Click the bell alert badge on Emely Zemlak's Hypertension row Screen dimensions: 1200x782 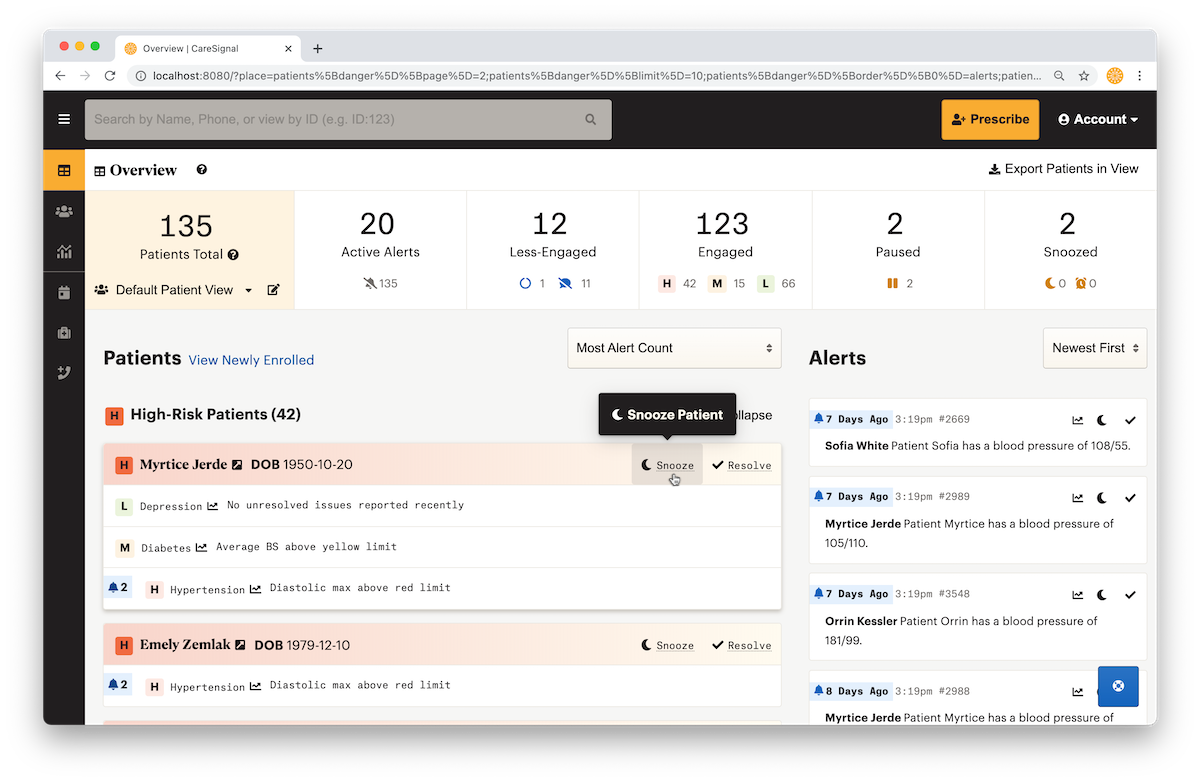118,685
